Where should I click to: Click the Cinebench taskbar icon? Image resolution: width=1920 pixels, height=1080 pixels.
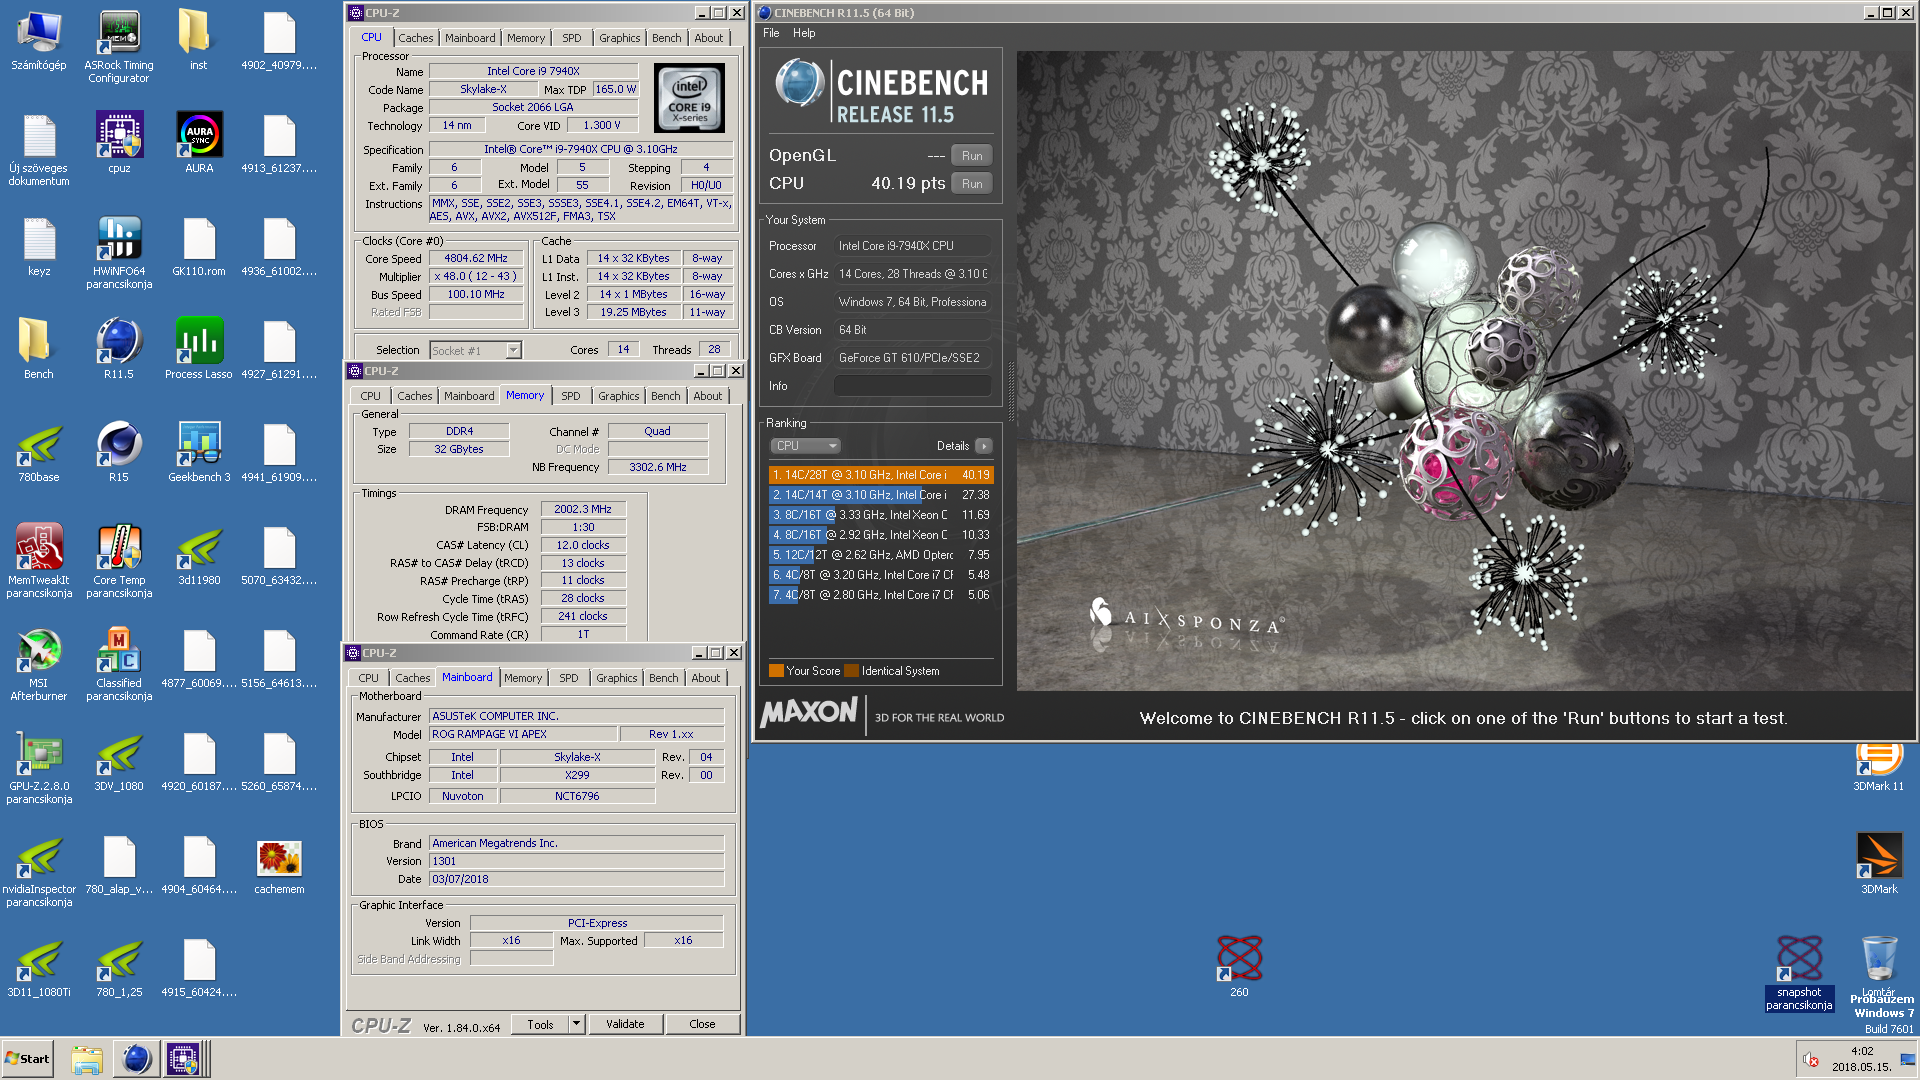click(x=136, y=1059)
